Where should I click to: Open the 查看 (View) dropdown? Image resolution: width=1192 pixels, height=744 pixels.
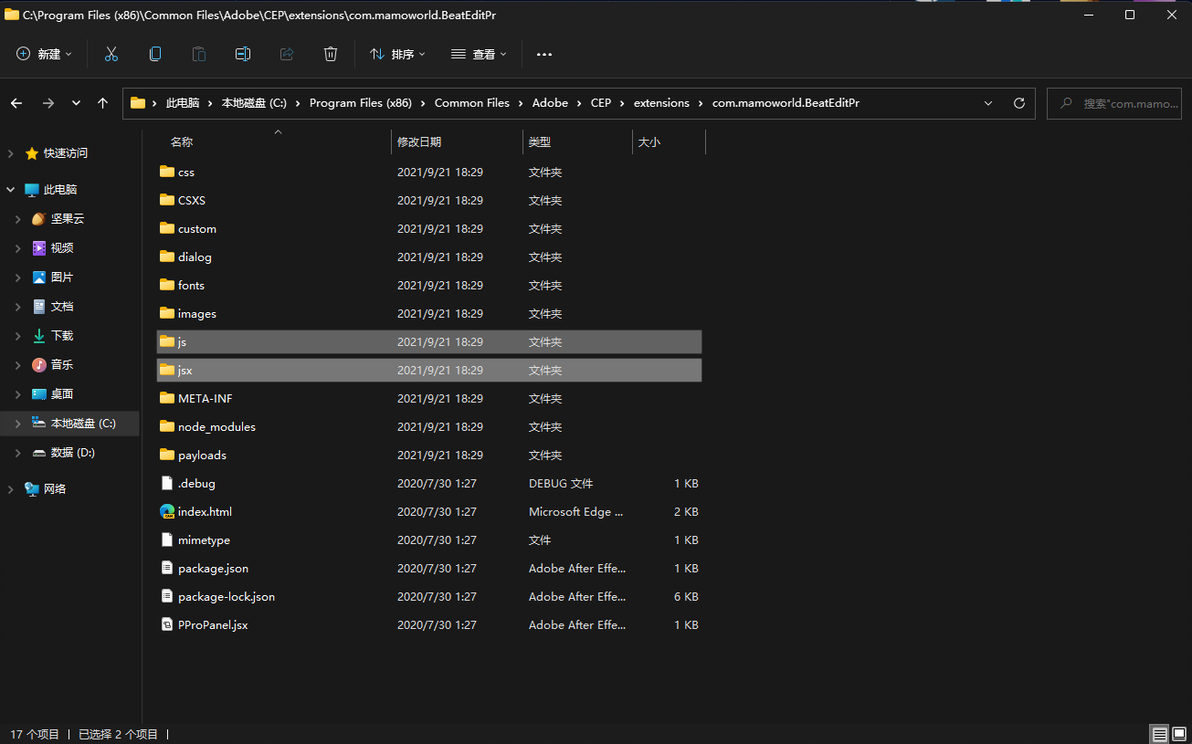478,54
